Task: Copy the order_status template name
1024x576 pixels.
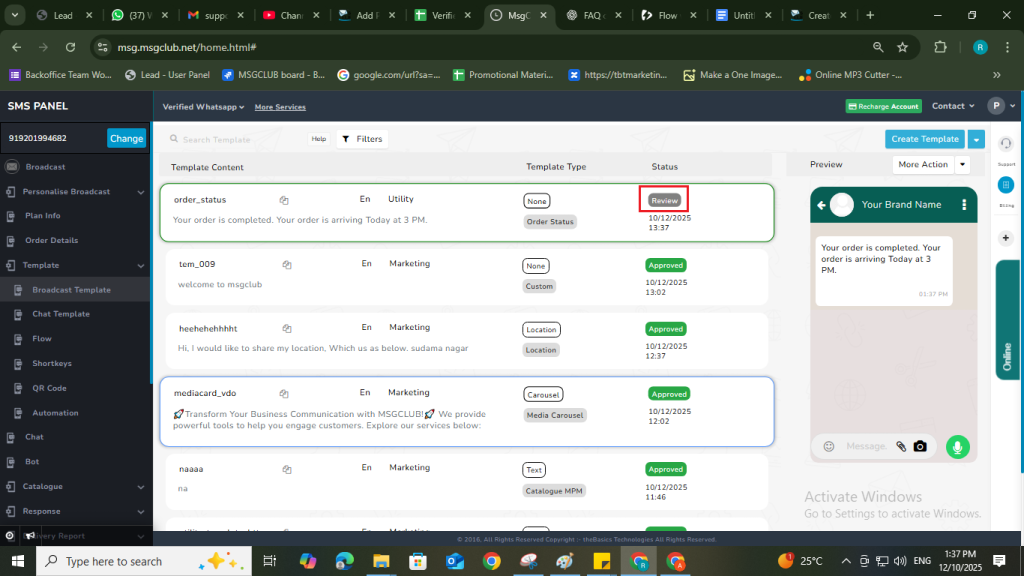Action: (284, 200)
